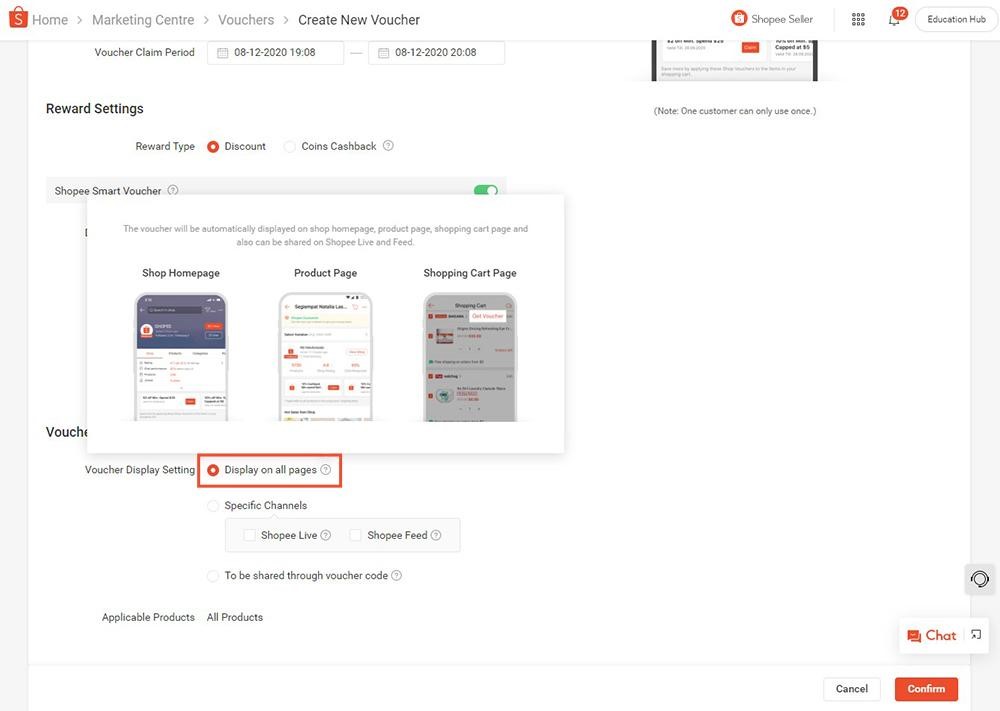Go to Home breadcrumb

point(50,20)
